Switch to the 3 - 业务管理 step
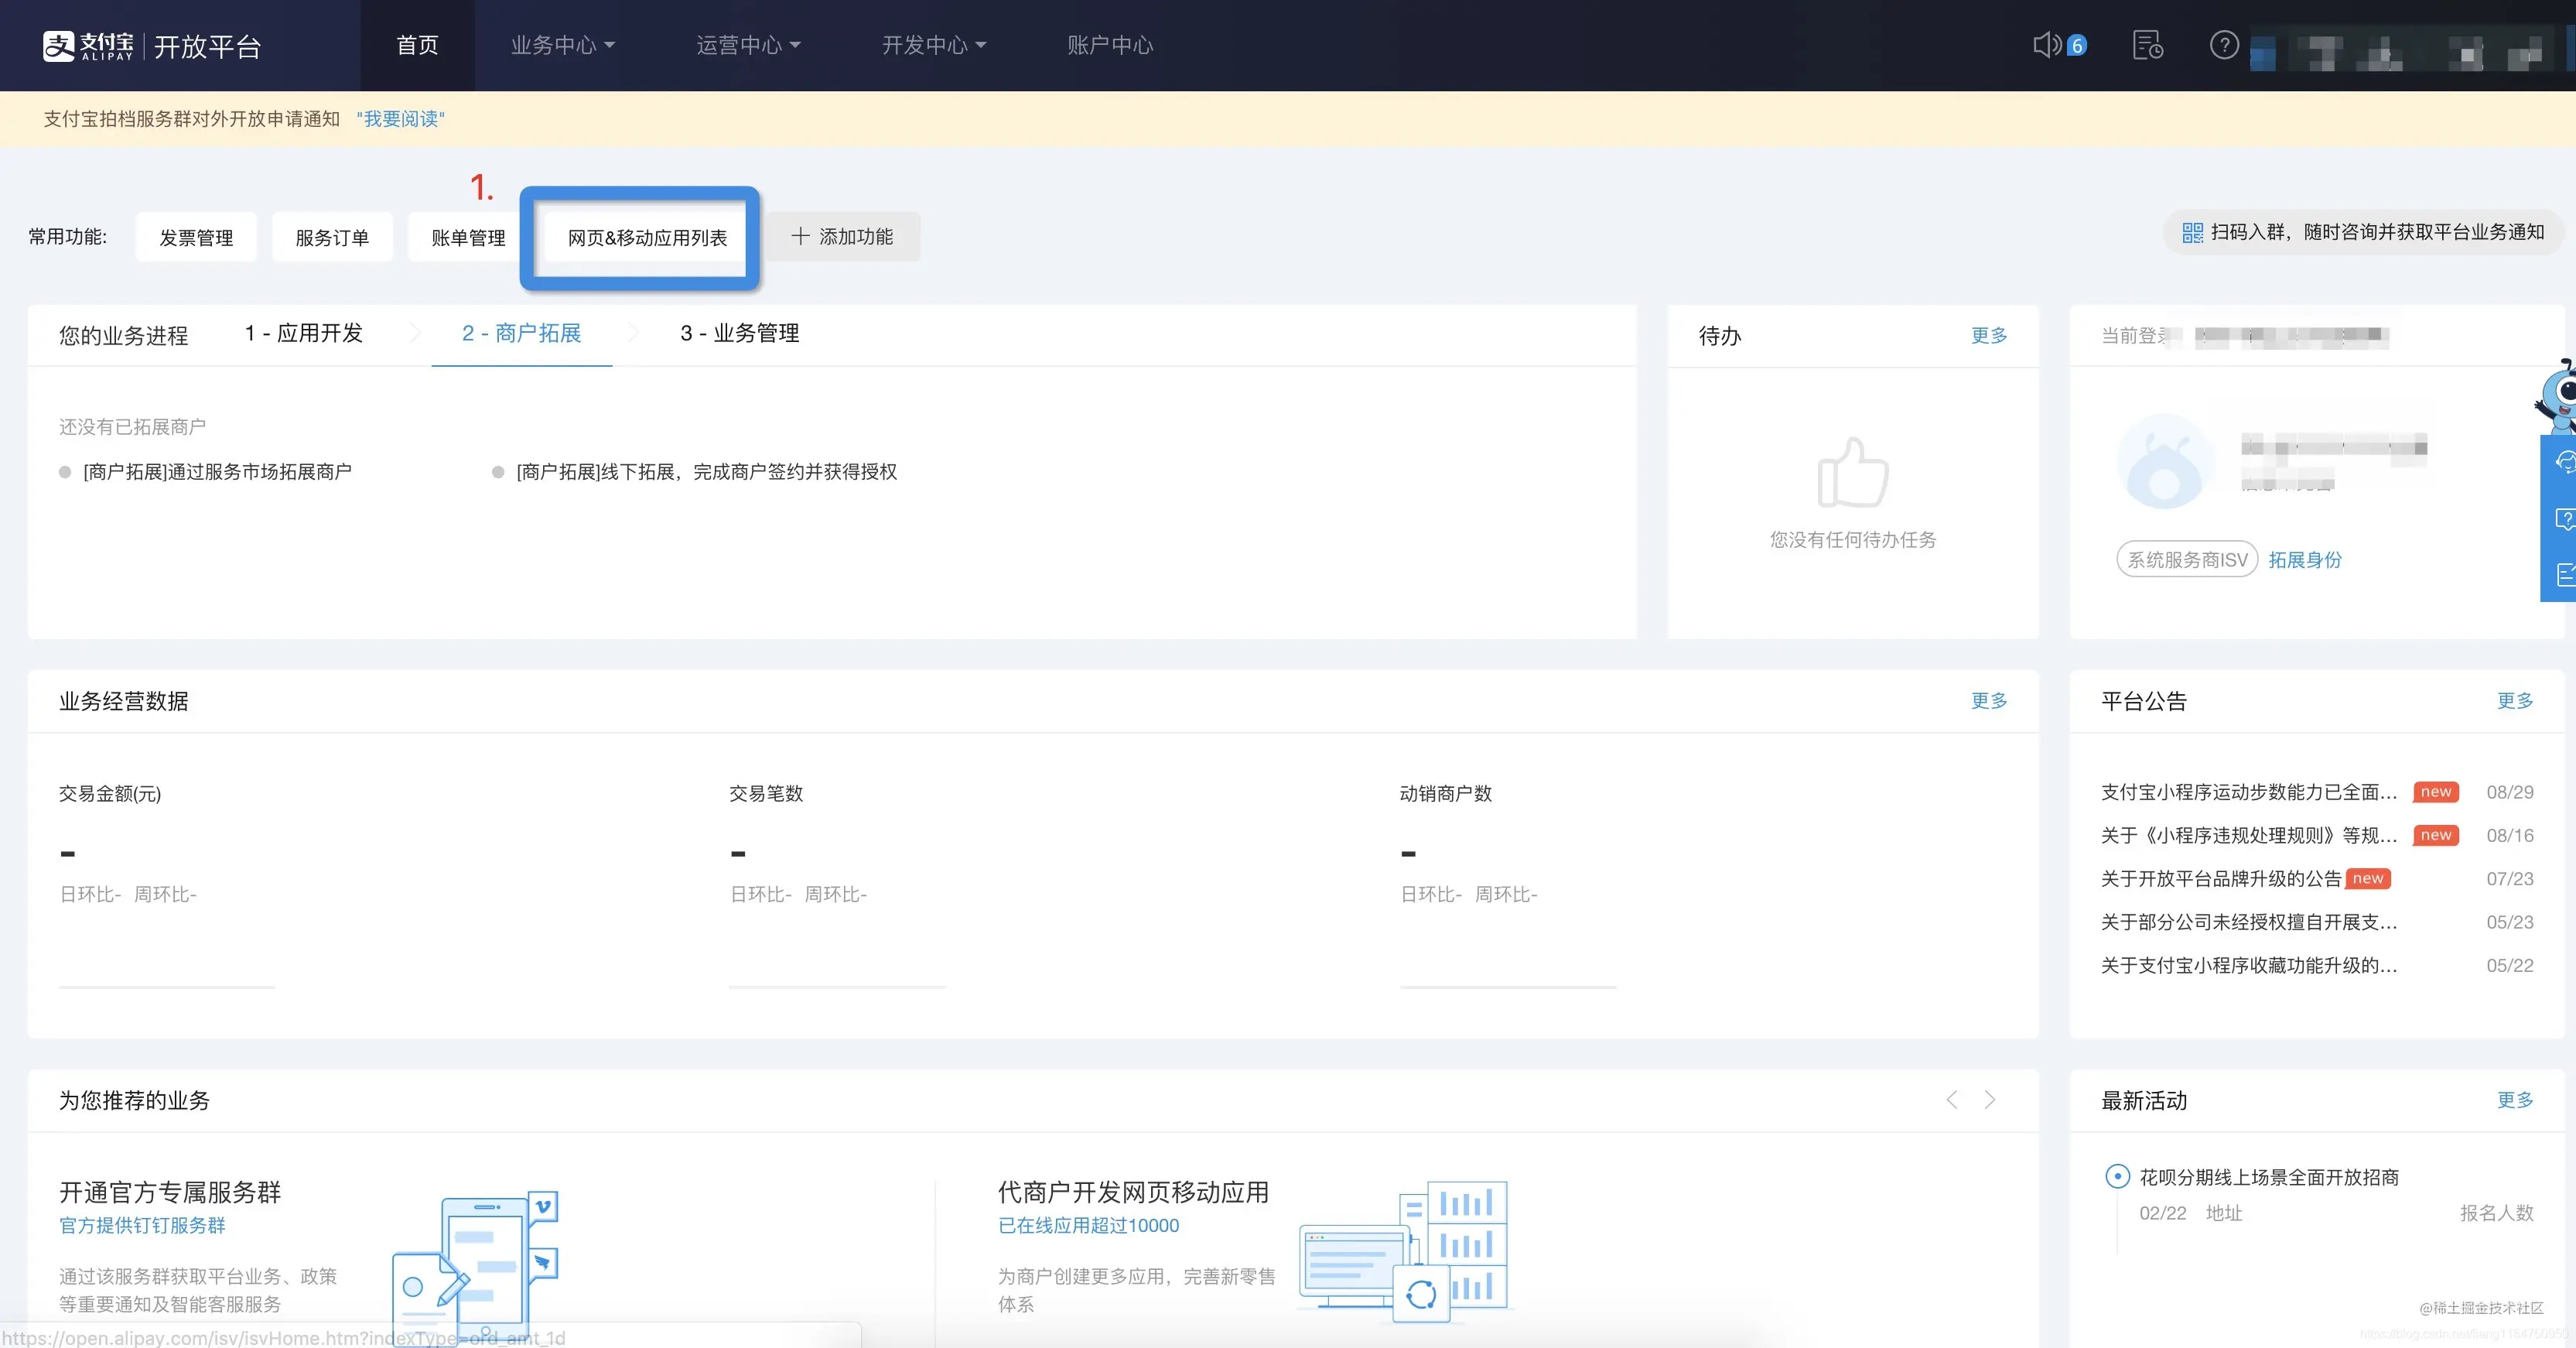 coord(740,333)
